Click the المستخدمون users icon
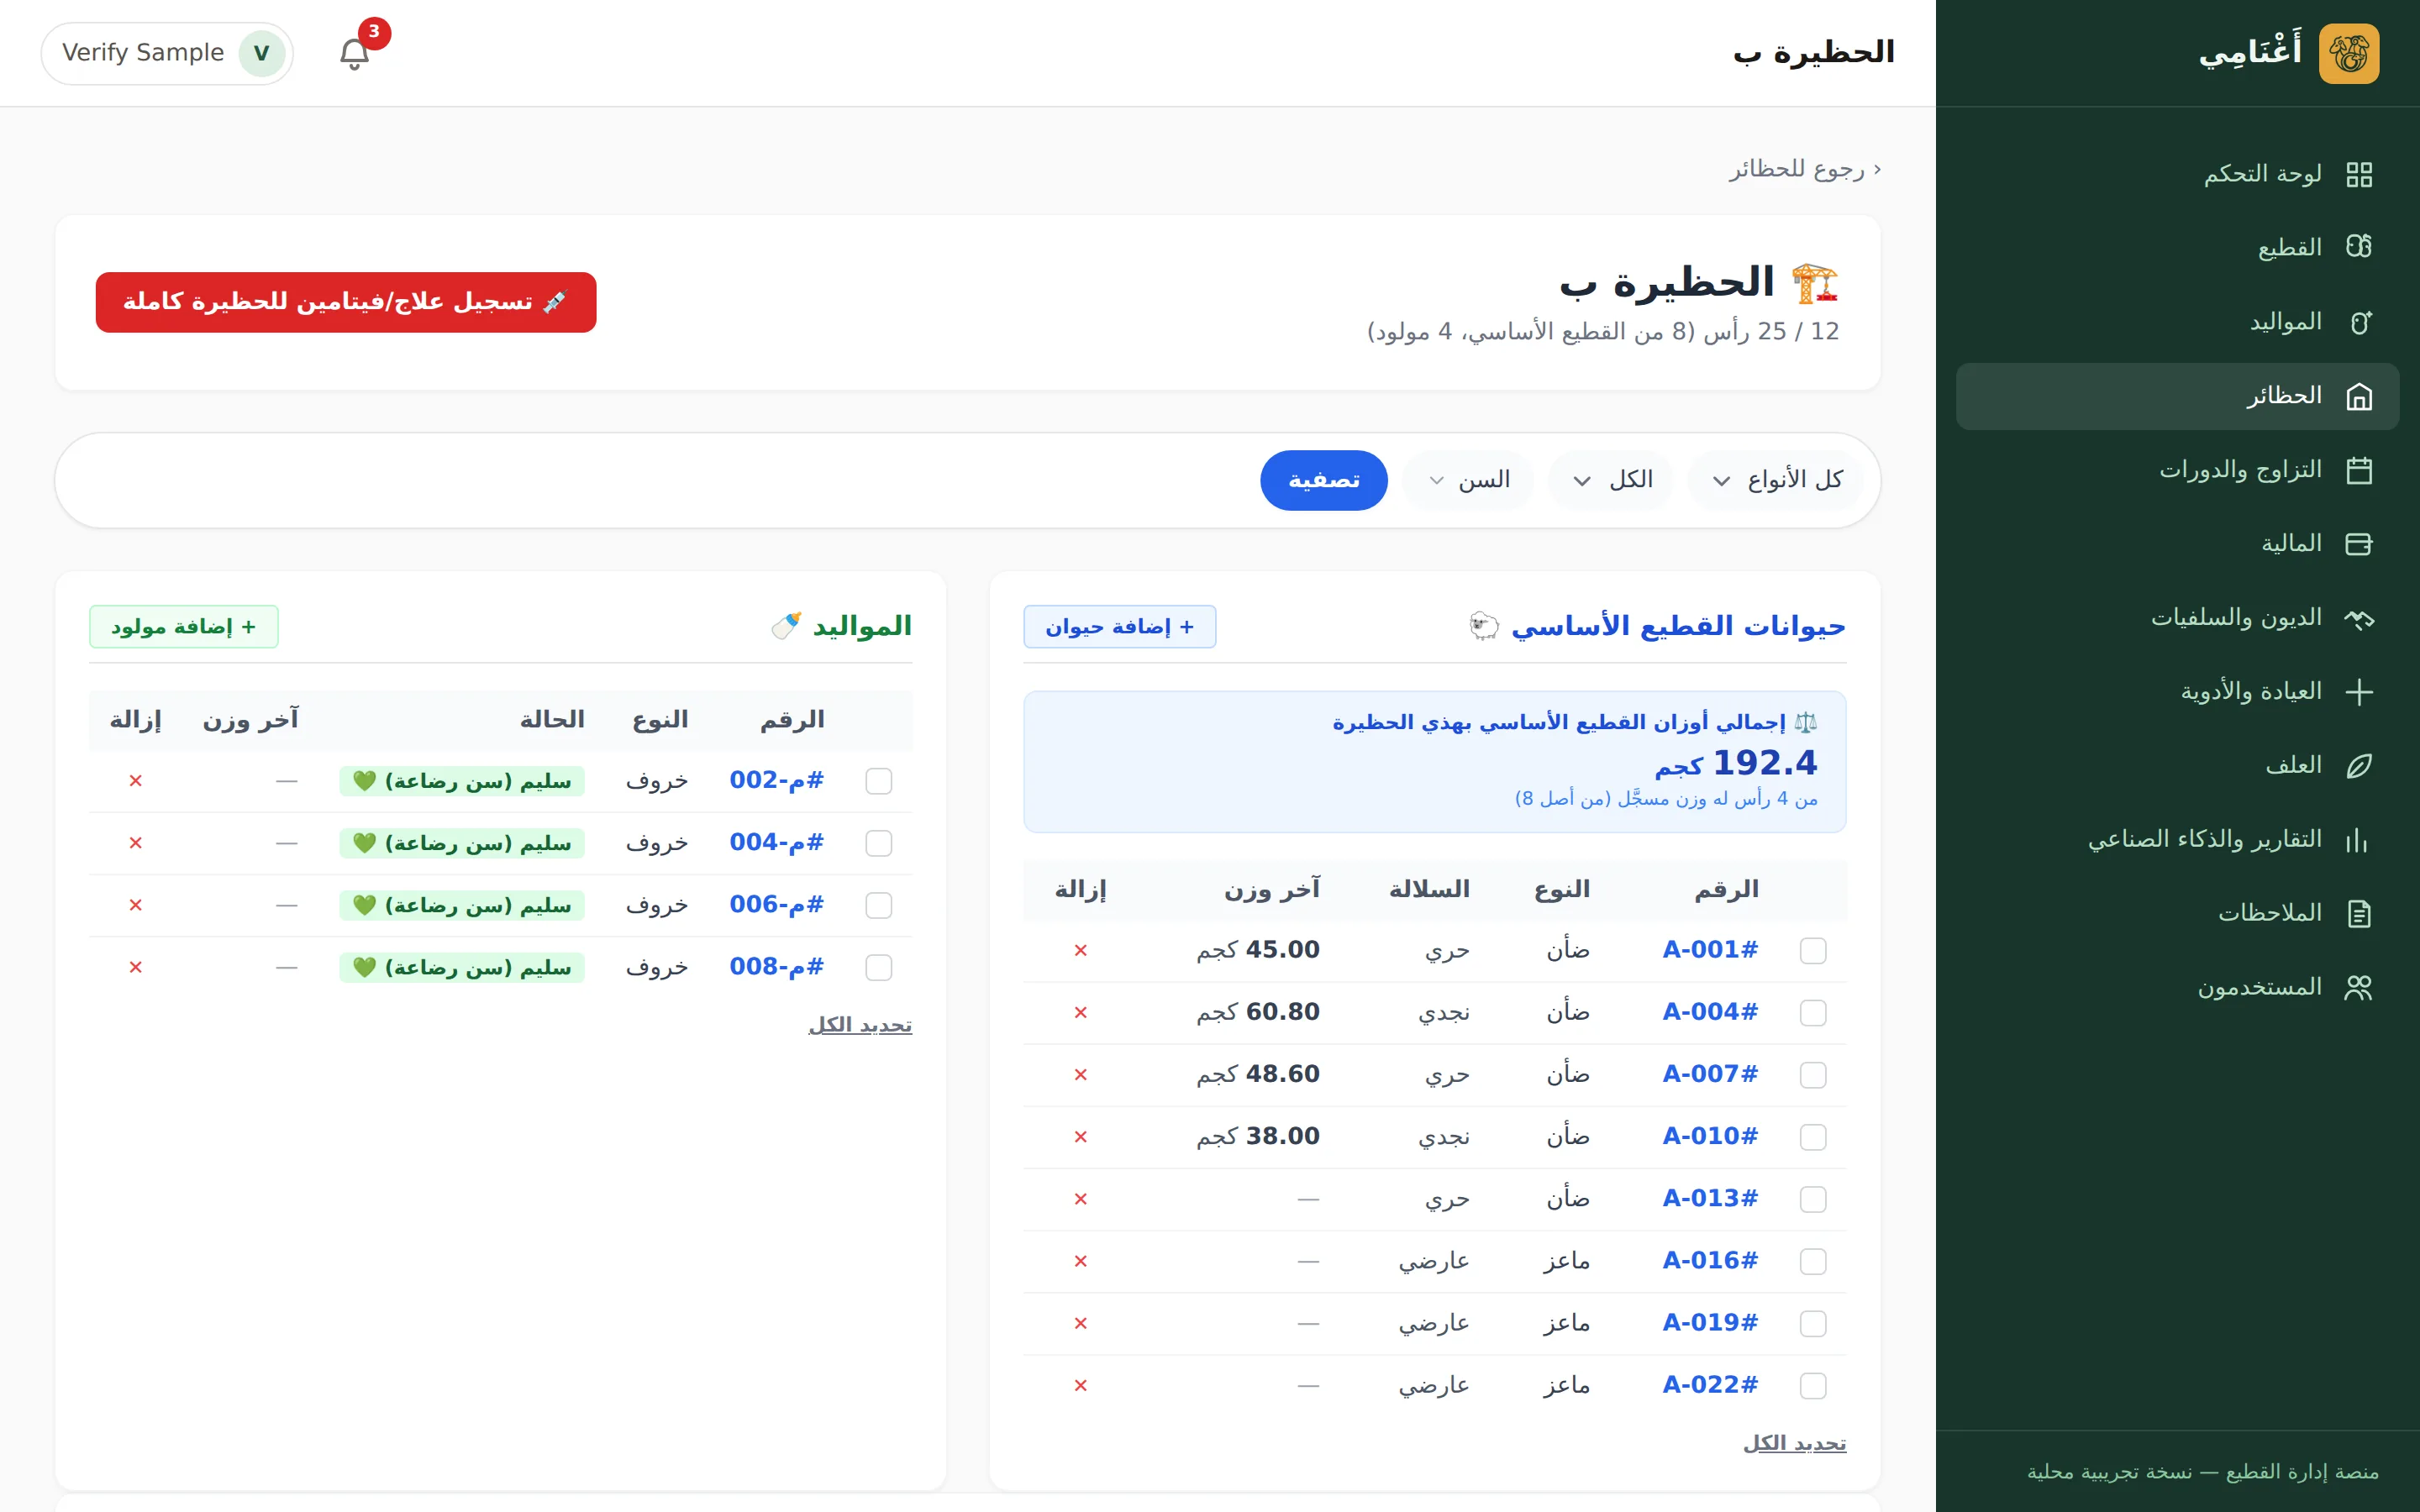Viewport: 2420px width, 1512px height. [2359, 988]
